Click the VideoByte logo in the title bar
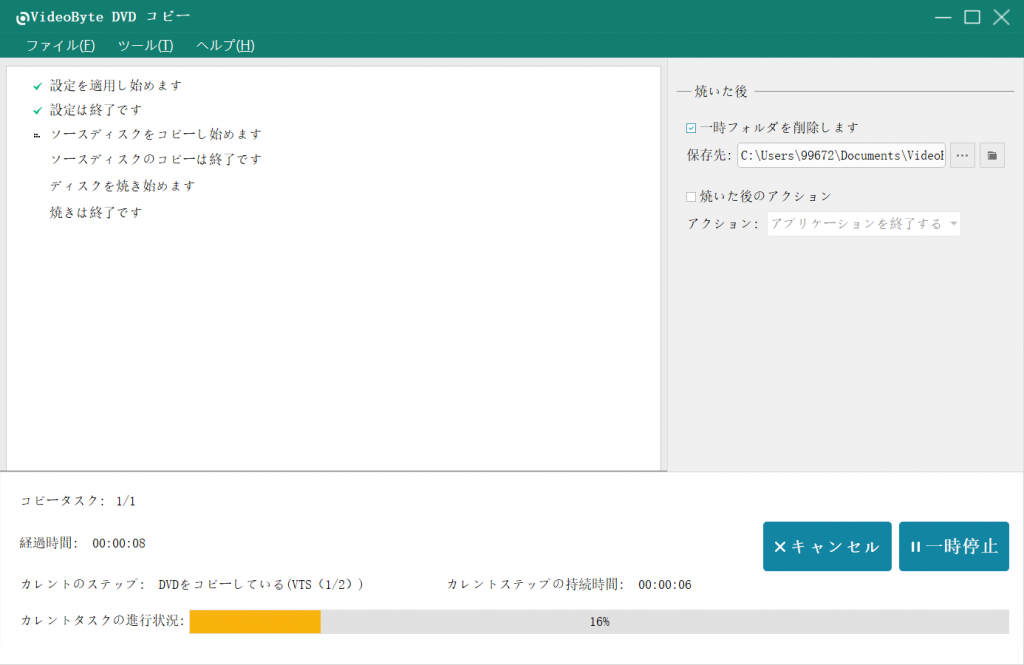This screenshot has width=1024, height=665. click(x=22, y=17)
